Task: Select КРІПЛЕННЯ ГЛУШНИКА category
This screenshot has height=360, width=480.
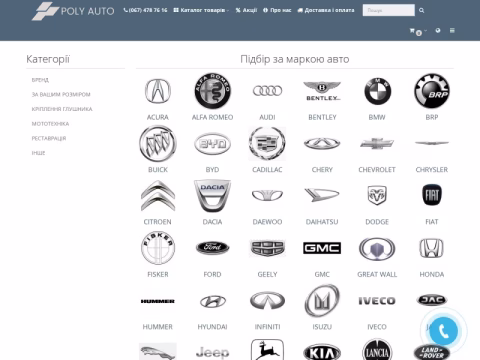Action: (x=62, y=109)
